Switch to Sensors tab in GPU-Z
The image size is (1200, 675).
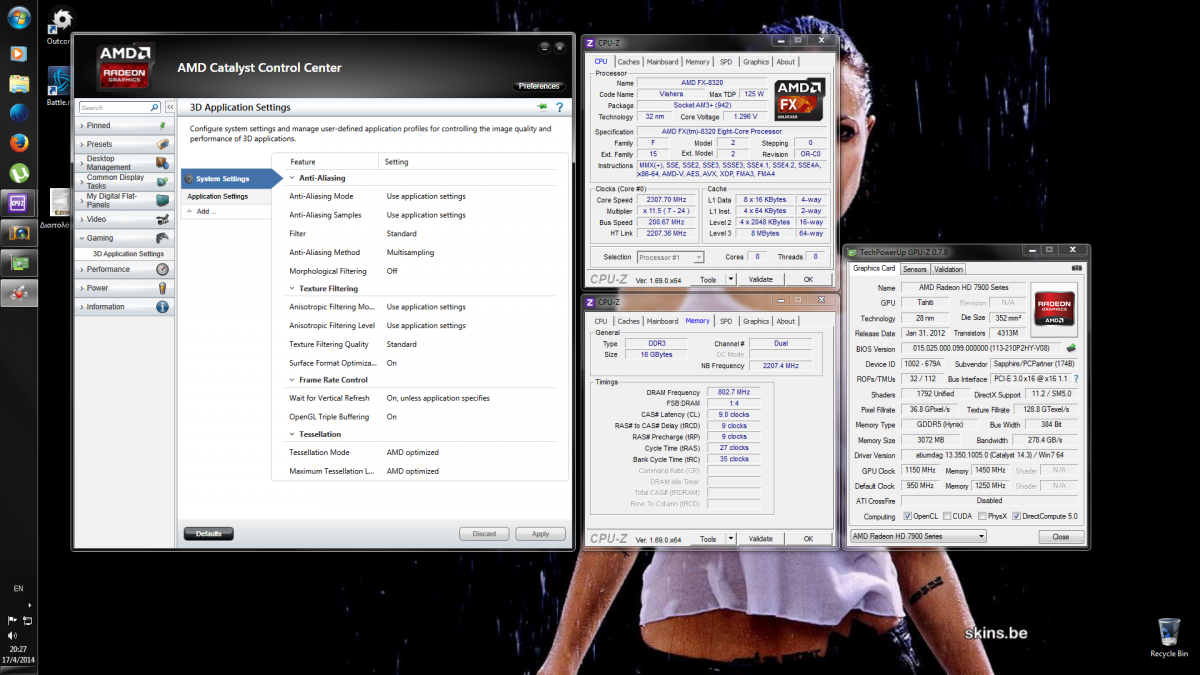click(x=914, y=269)
